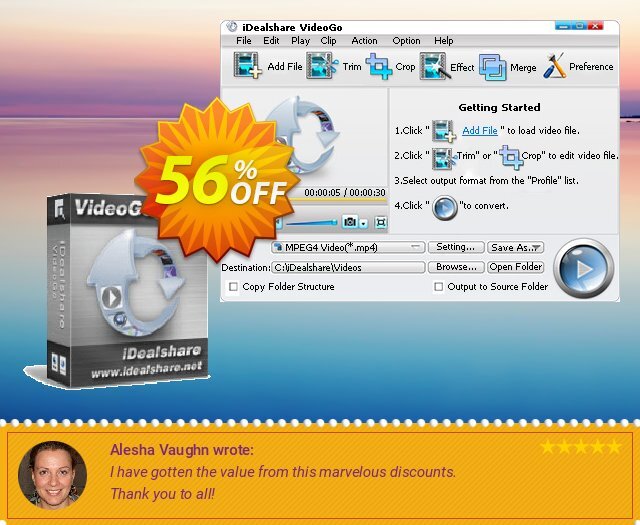Click Alesha Vaughn's profile photo
Viewport: 640px width, 525px height.
53,475
